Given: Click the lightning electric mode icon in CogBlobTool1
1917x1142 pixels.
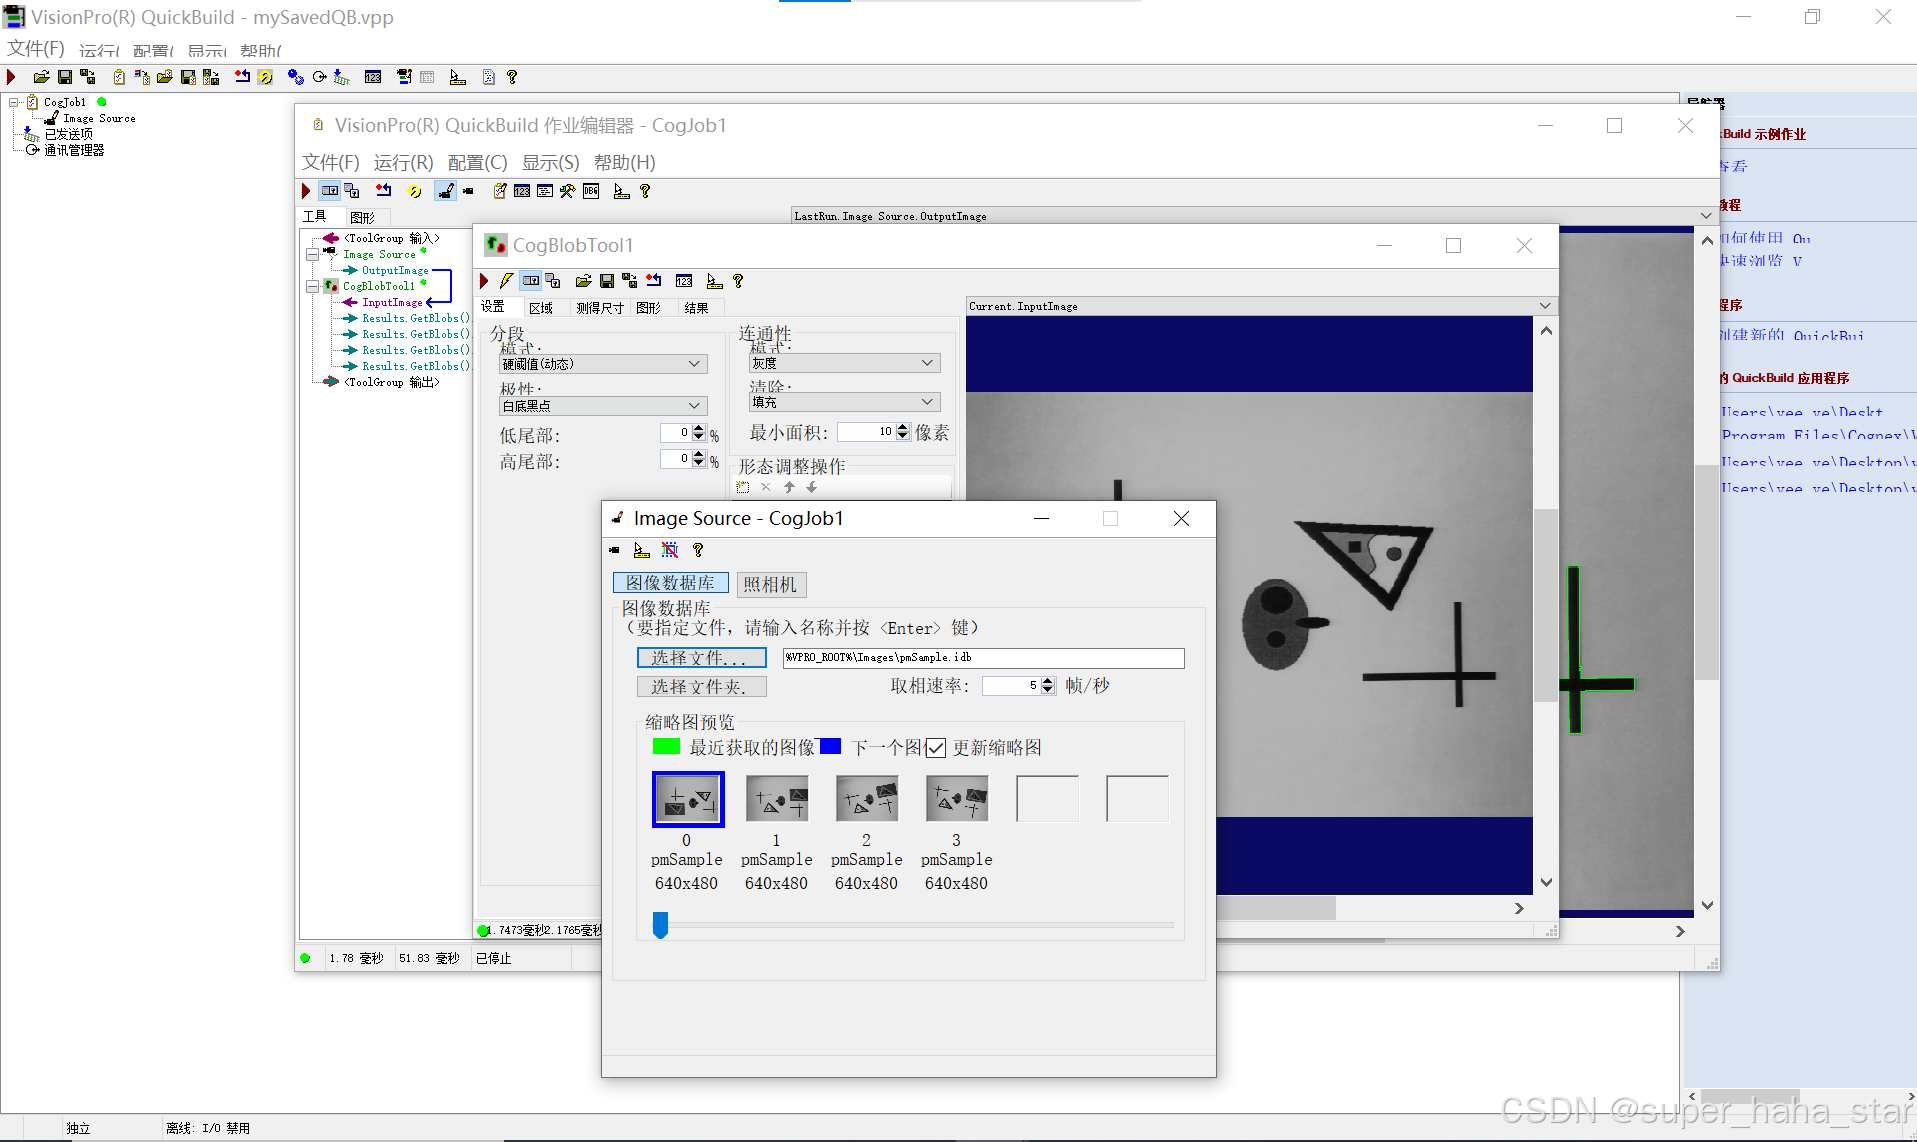Looking at the screenshot, I should pyautogui.click(x=506, y=281).
